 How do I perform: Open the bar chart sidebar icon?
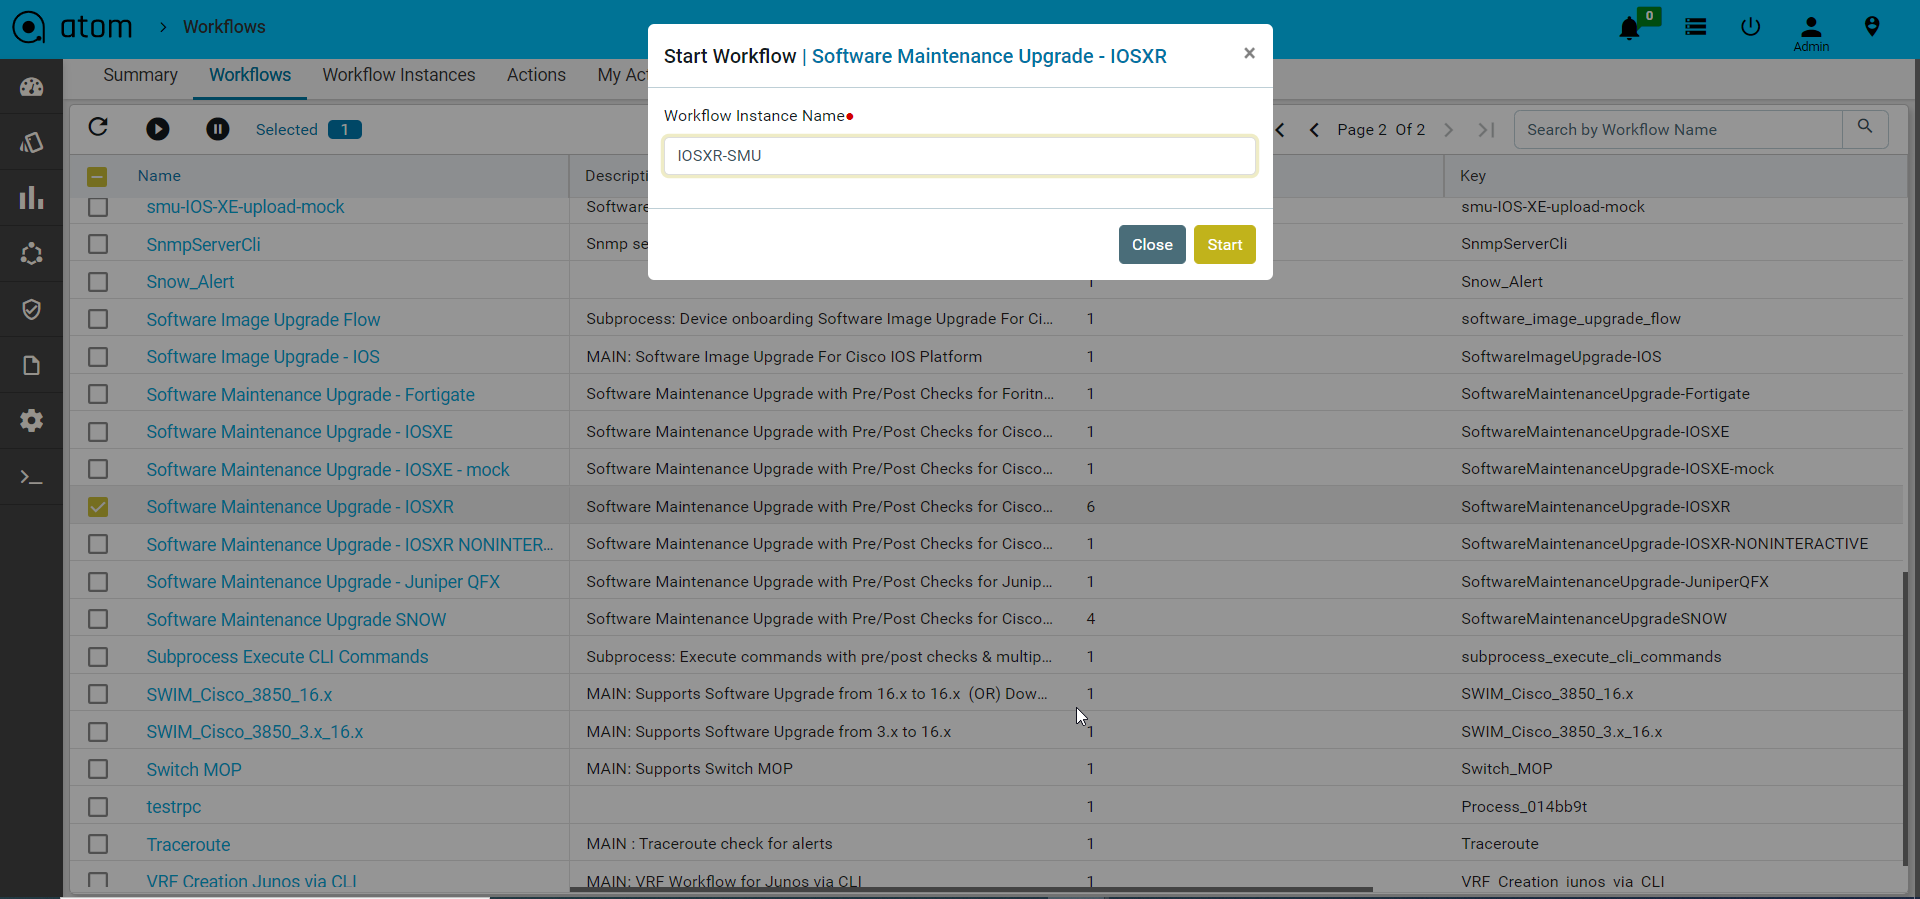coord(32,197)
